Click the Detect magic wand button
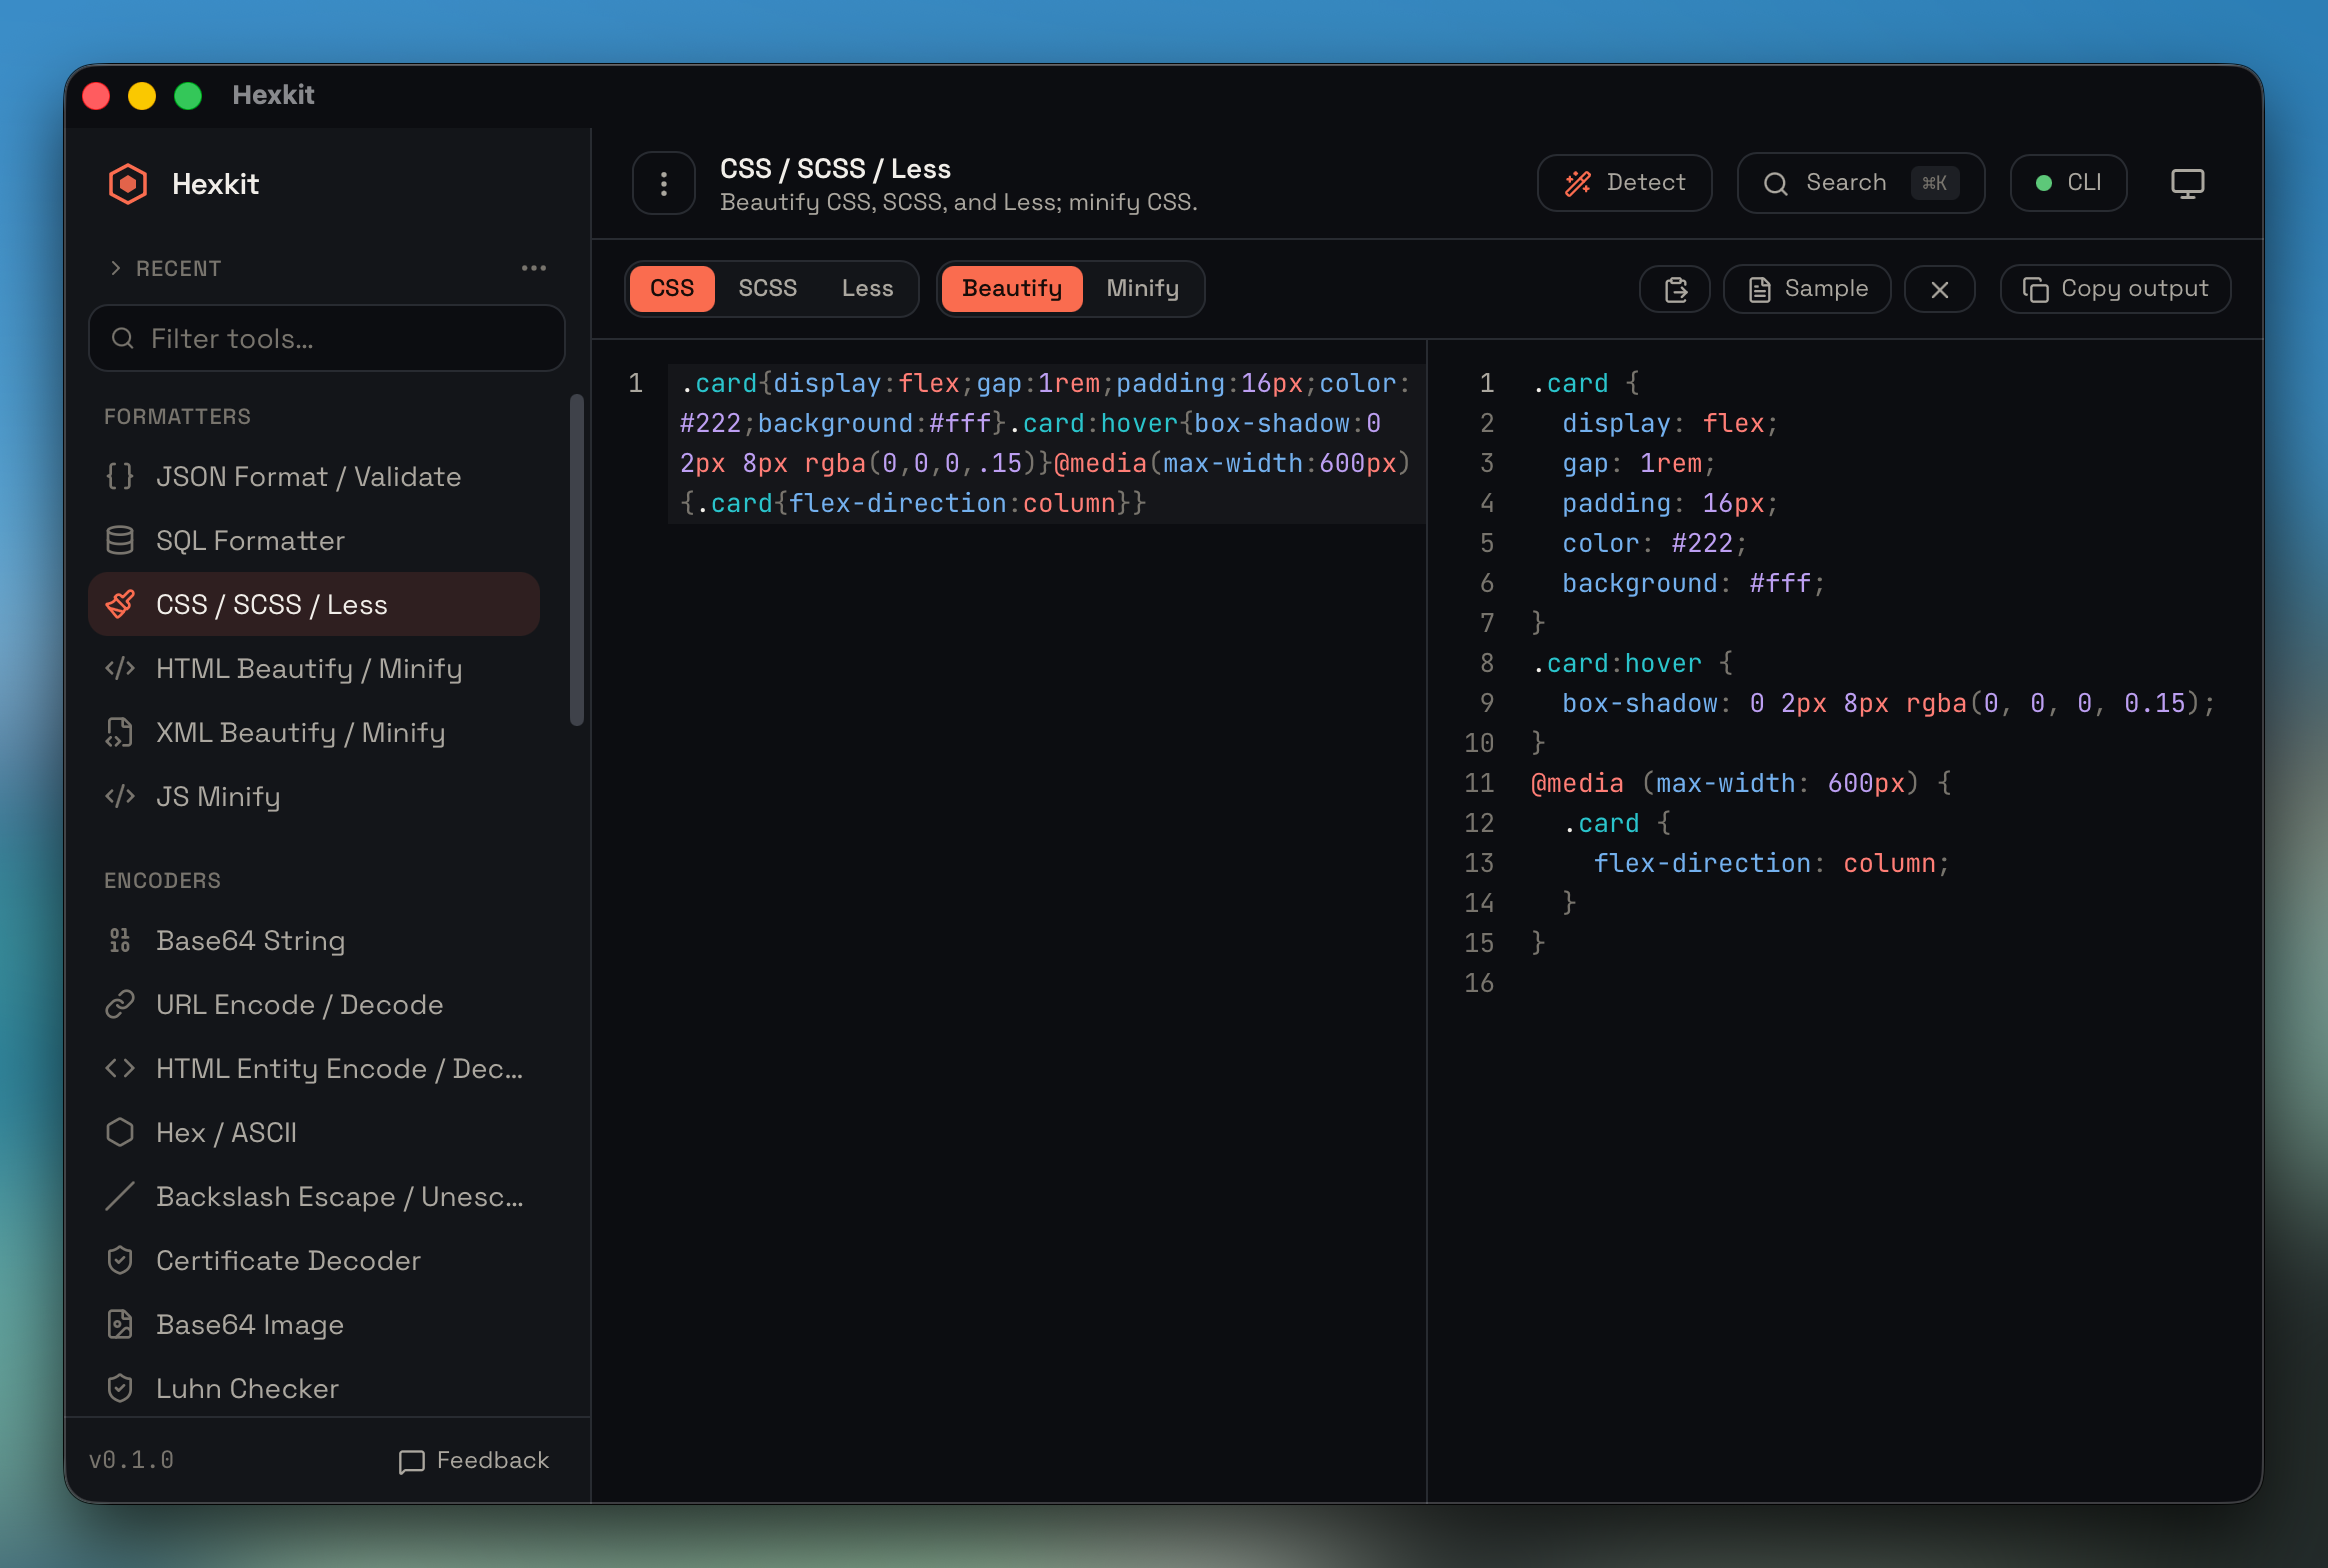The image size is (2328, 1568). [x=1625, y=183]
